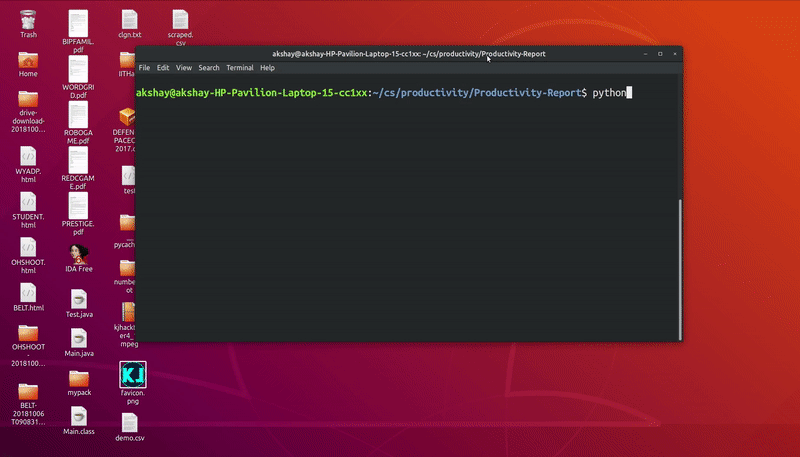
Task: Select OHSHOOT.html file icon
Action: pos(28,247)
